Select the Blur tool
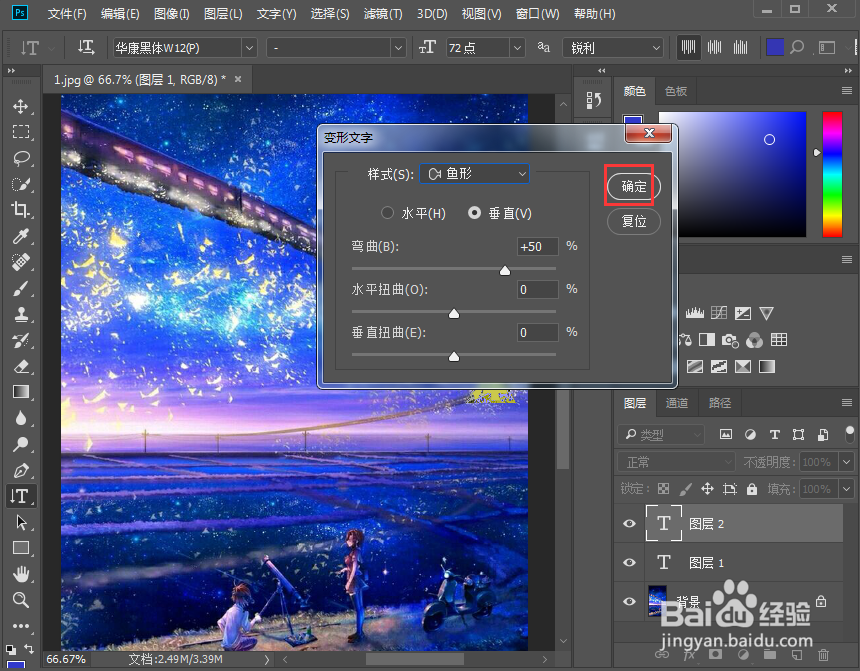This screenshot has height=671, width=860. (x=21, y=418)
